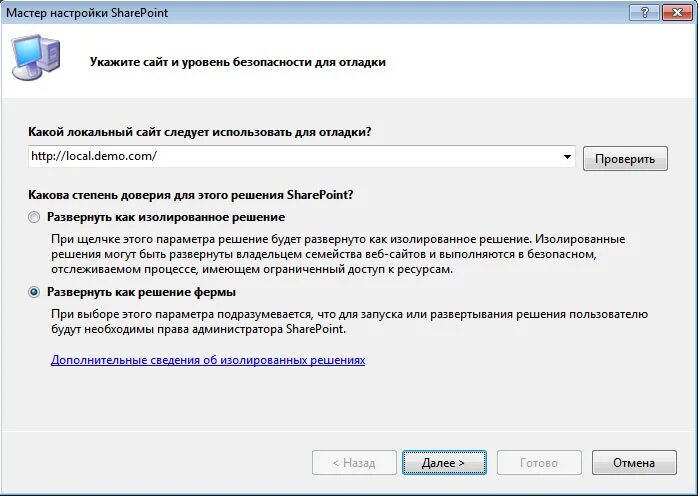Click the Назад back button
This screenshot has width=698, height=496.
tap(354, 463)
